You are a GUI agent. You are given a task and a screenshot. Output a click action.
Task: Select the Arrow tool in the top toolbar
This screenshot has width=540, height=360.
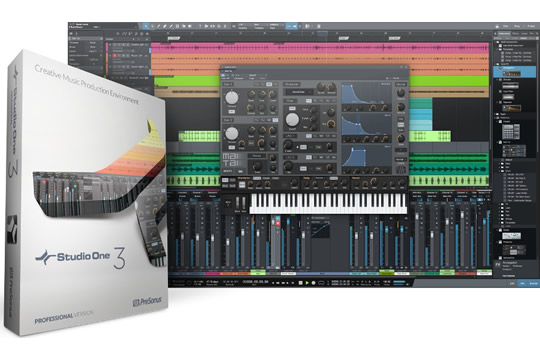click(146, 27)
